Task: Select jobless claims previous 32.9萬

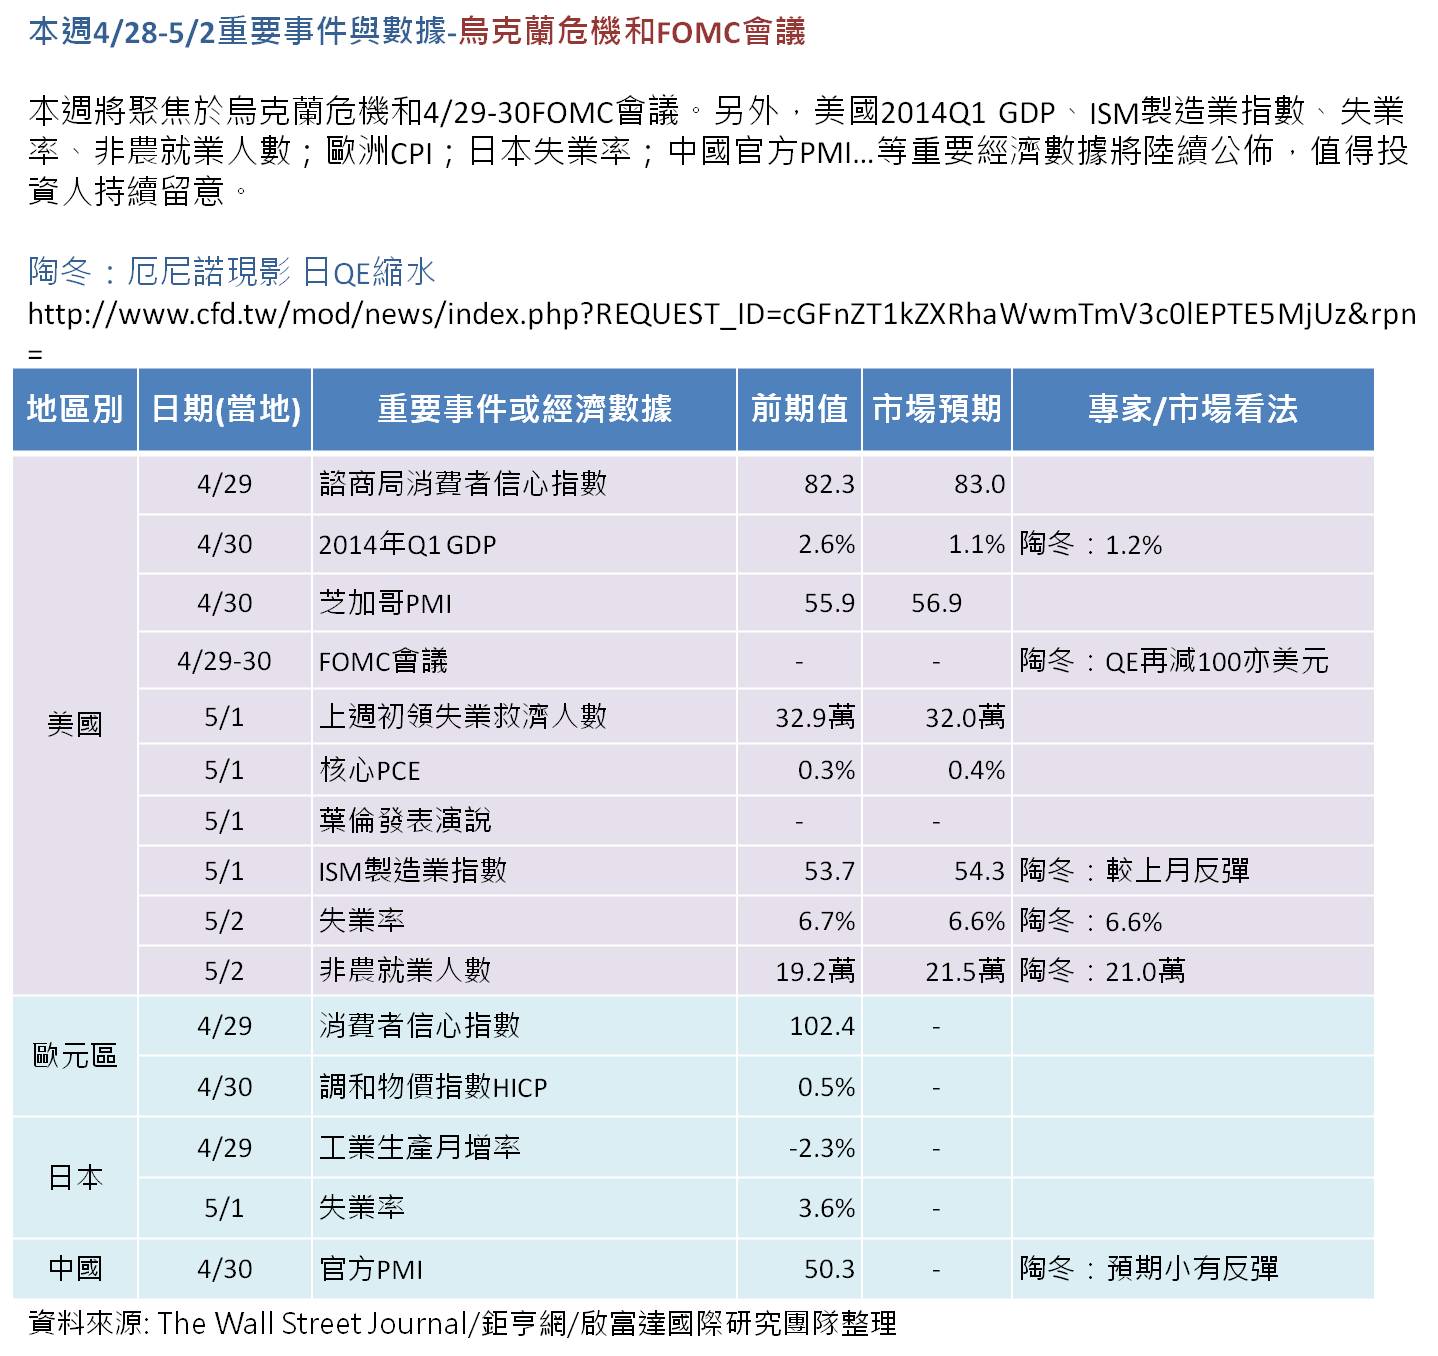Action: [815, 717]
